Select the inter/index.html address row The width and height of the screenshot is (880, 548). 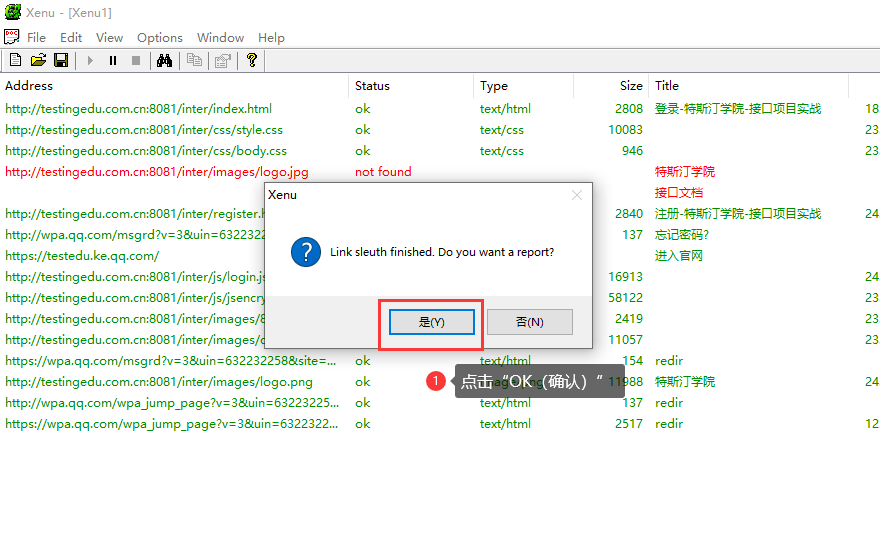tap(138, 108)
